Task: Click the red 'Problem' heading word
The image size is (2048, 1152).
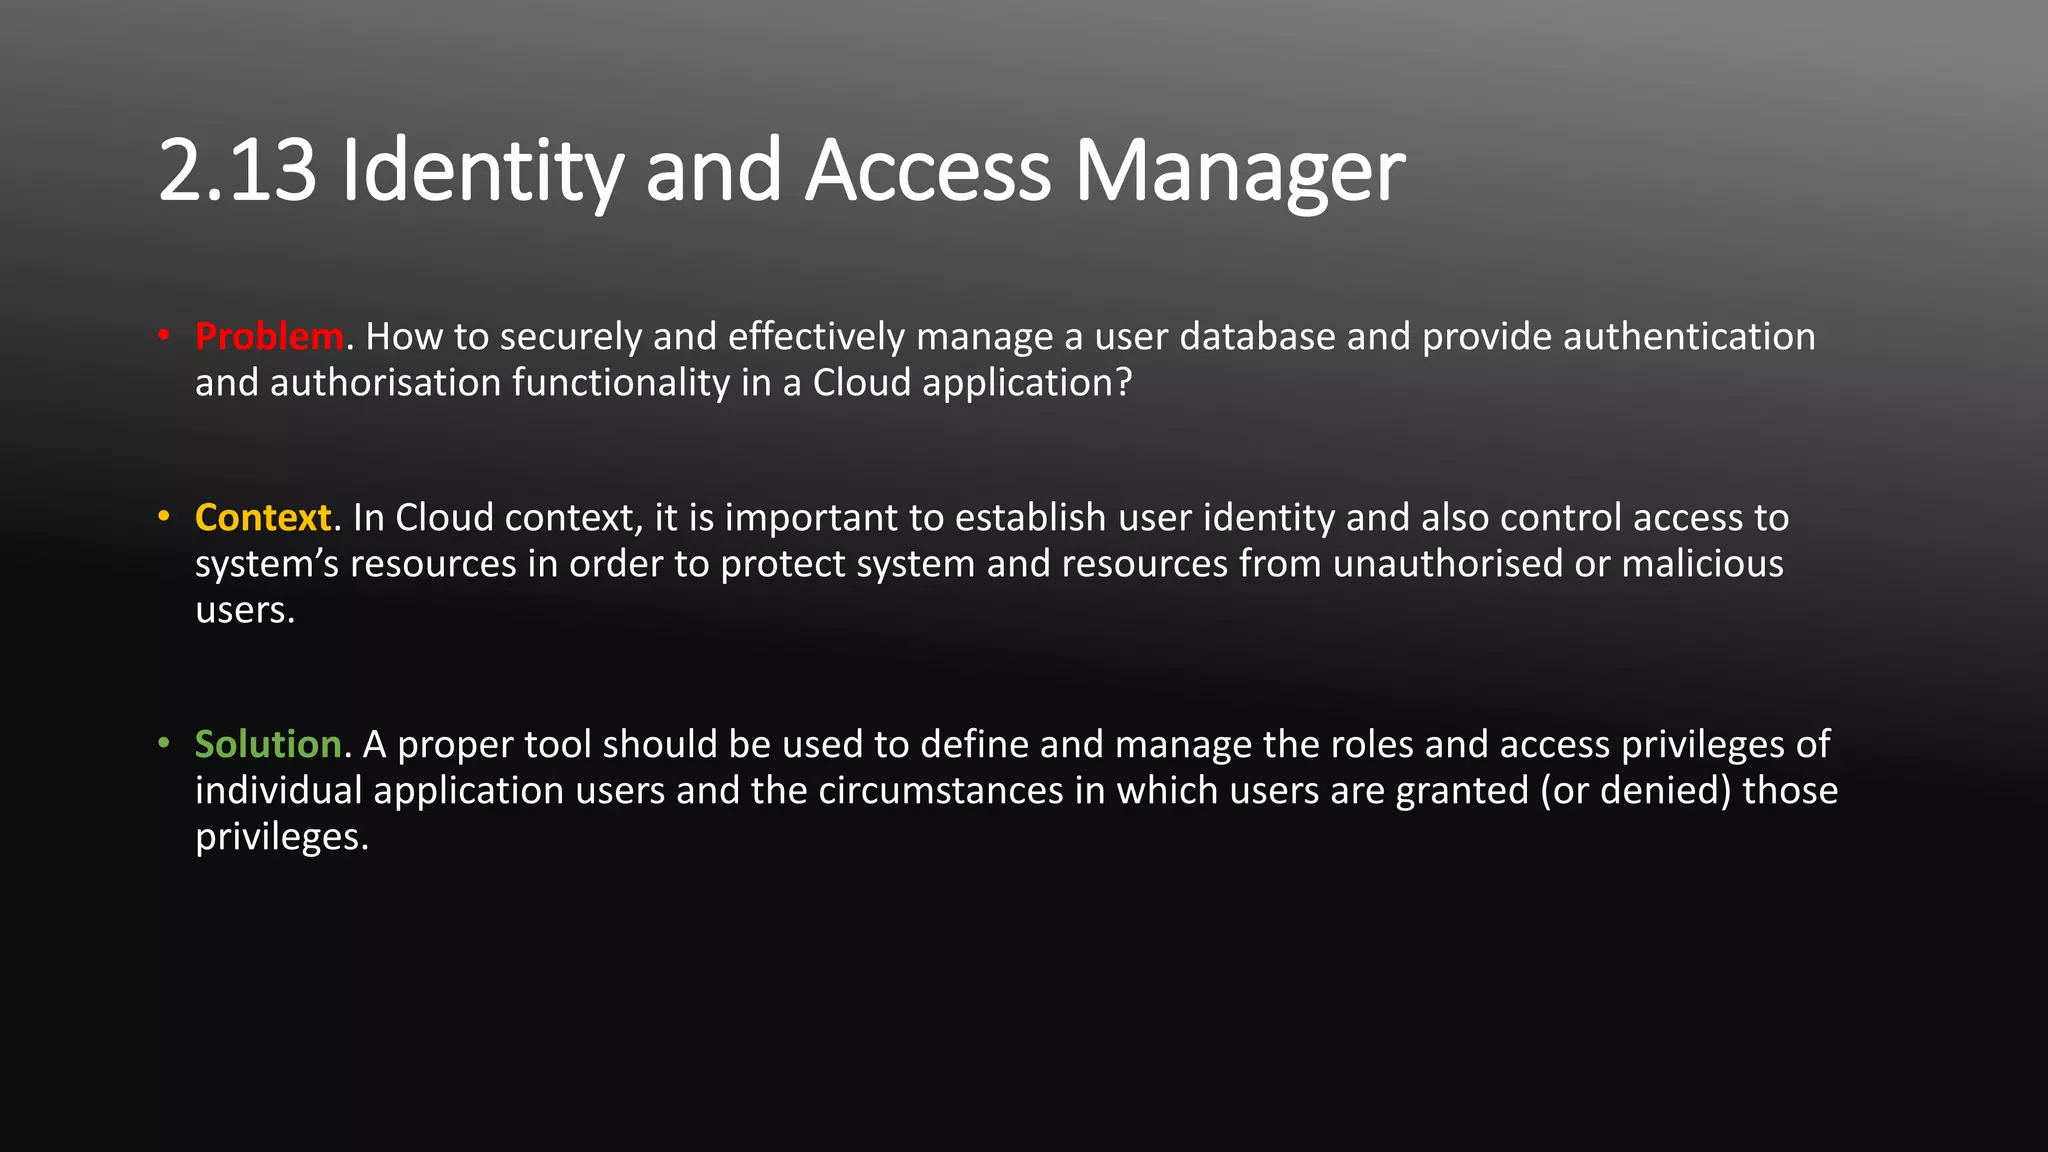Action: point(269,336)
